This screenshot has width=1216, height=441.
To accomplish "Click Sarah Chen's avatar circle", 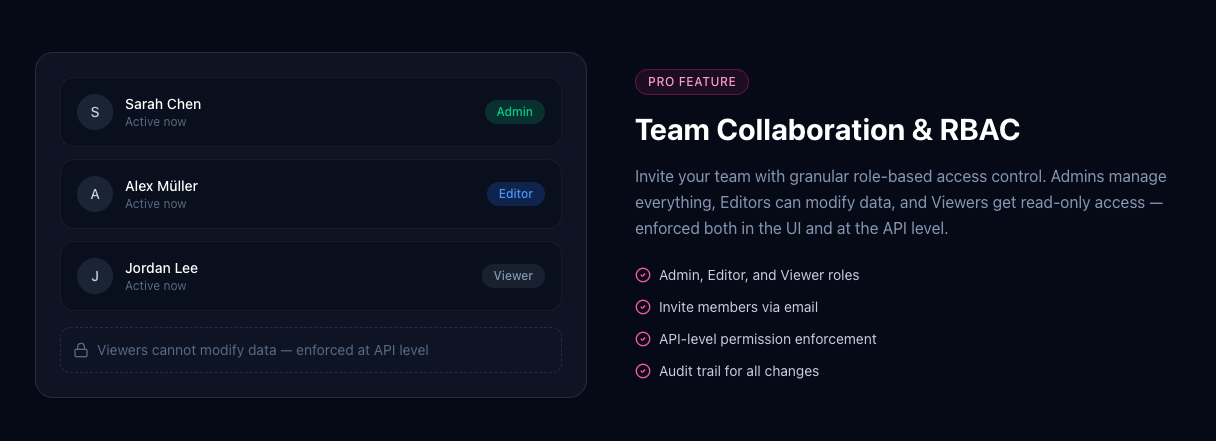I will [x=95, y=112].
